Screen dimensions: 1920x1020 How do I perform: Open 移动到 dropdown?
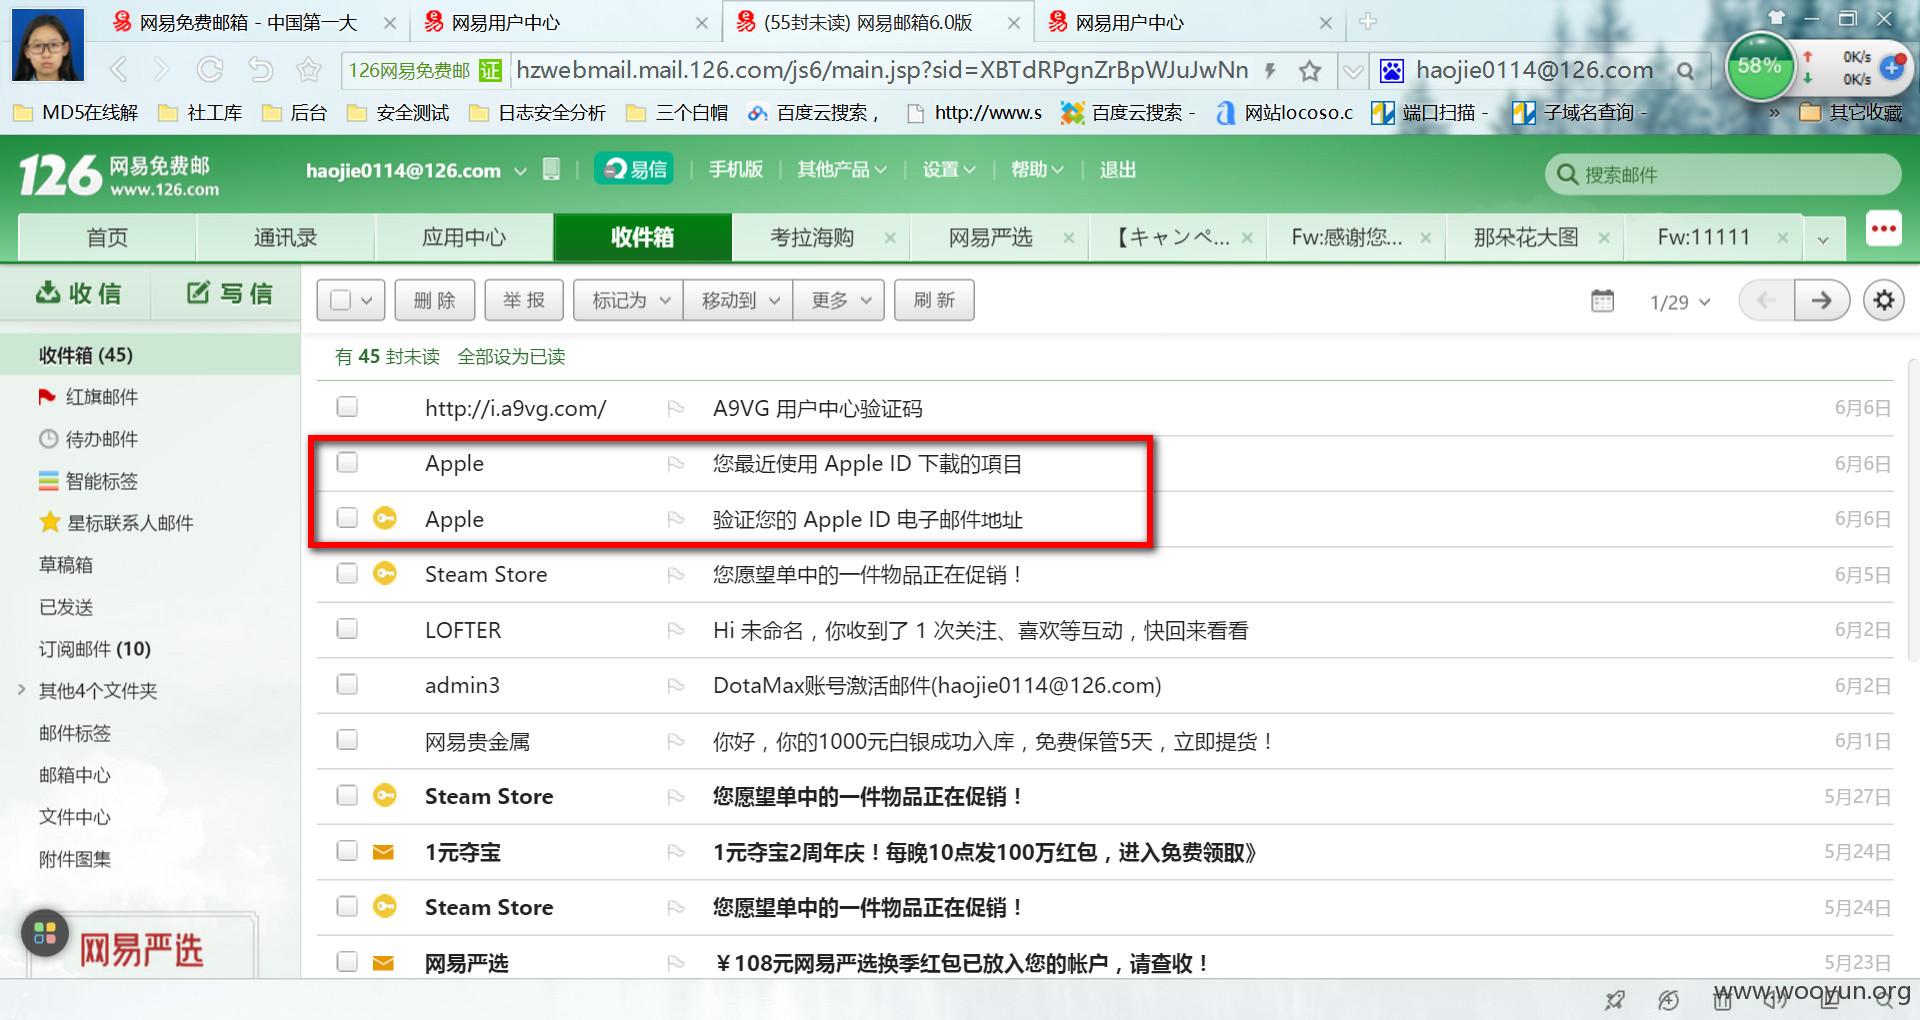(x=738, y=300)
